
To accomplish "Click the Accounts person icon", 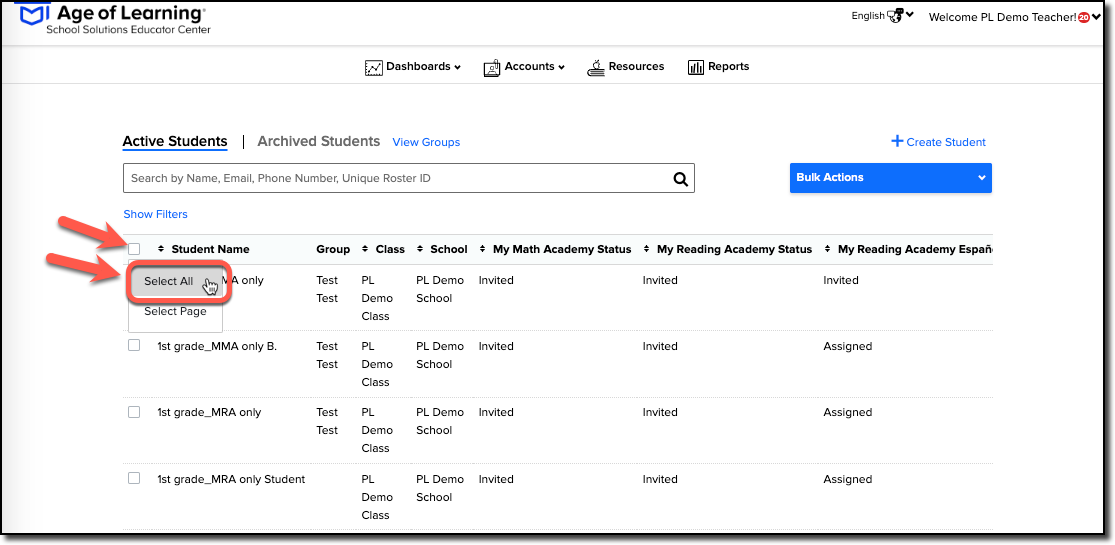I will tap(492, 68).
